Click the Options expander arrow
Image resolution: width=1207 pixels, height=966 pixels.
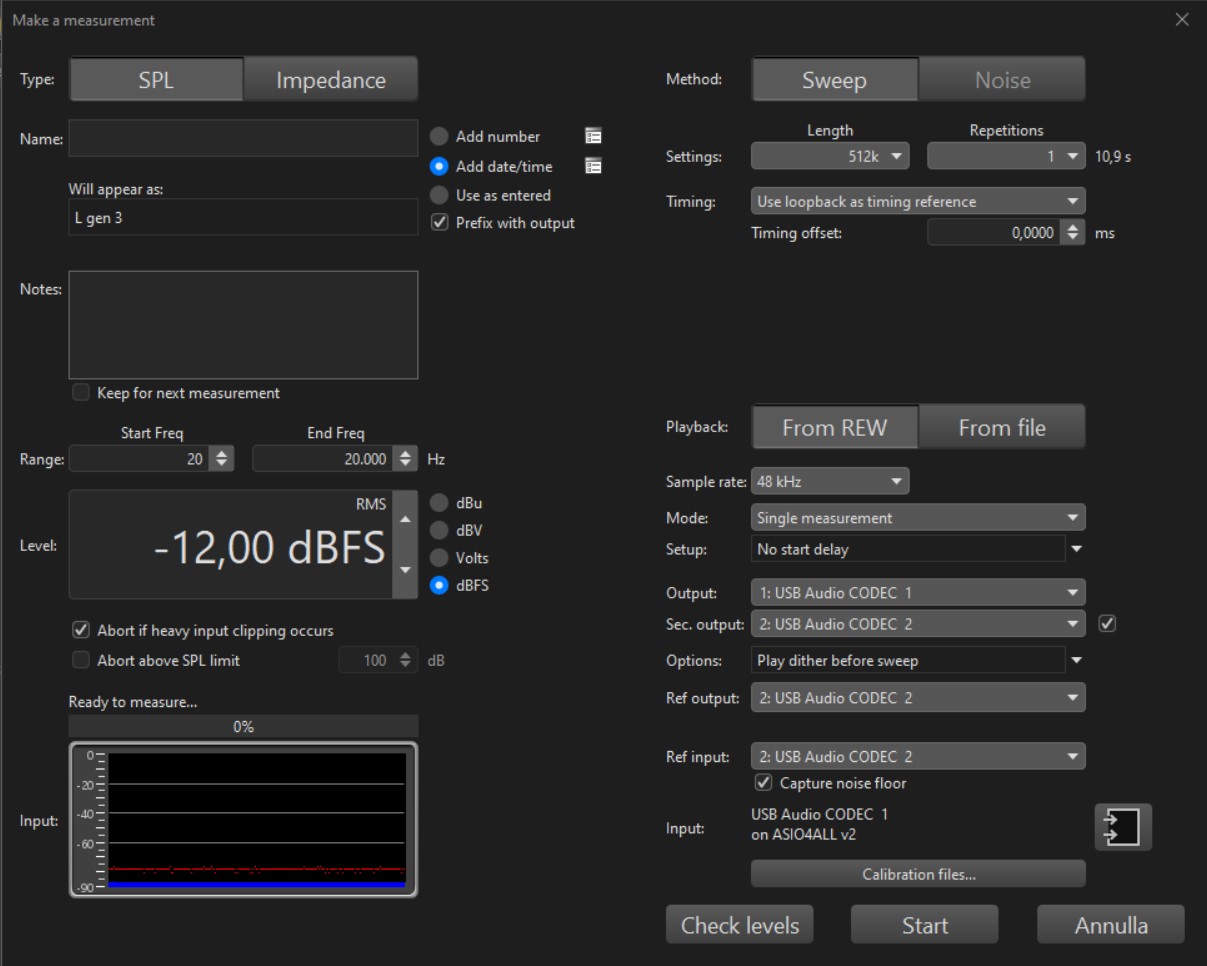[x=1076, y=660]
